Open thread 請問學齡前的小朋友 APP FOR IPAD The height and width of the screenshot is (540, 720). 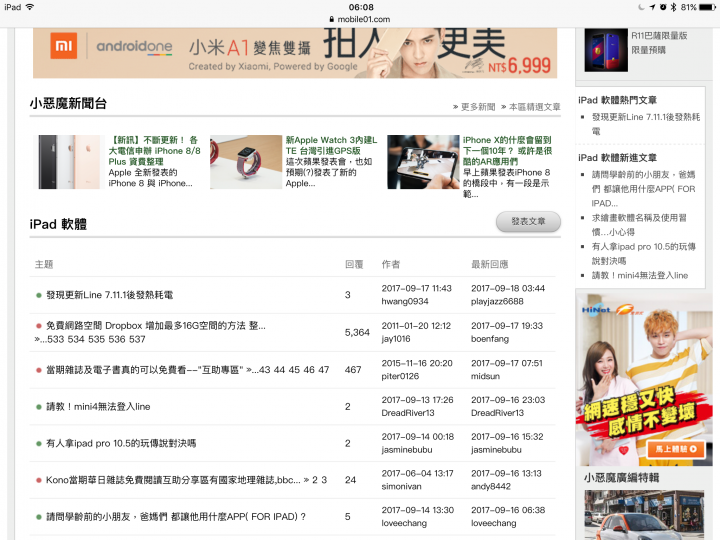click(x=176, y=517)
